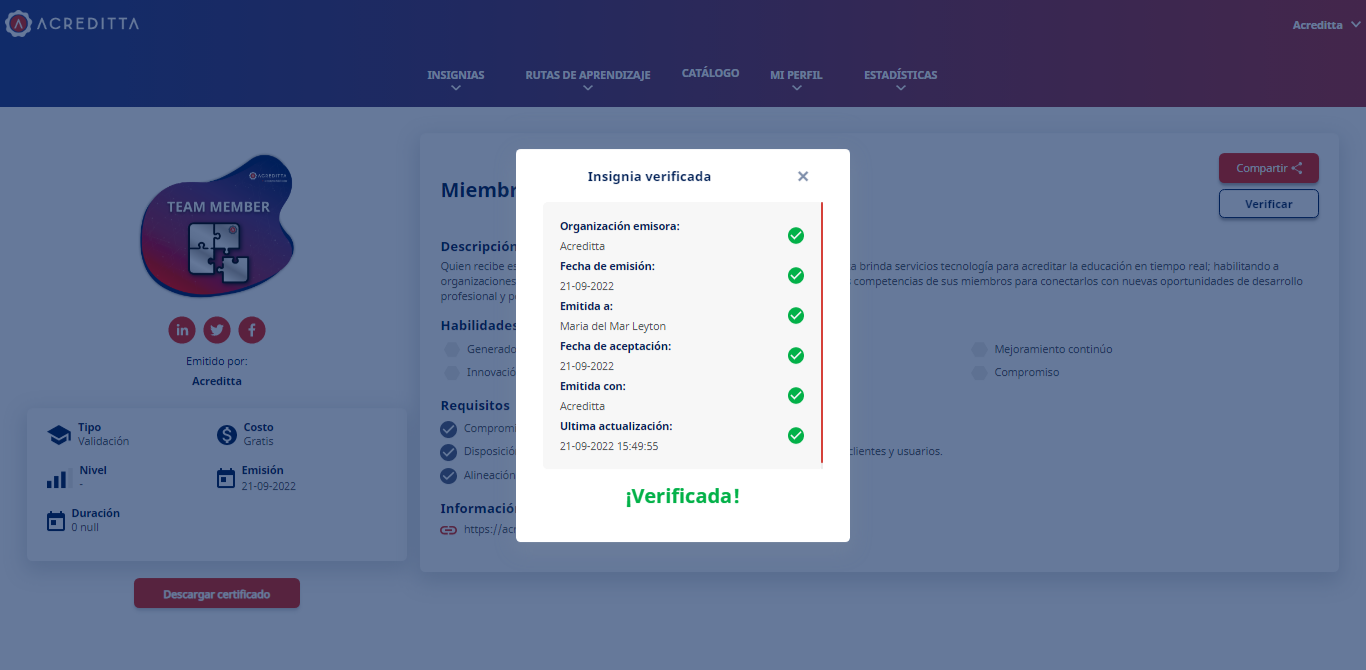The height and width of the screenshot is (670, 1366).
Task: Expand the Rutas de Aprendizaje menu
Action: click(x=588, y=80)
